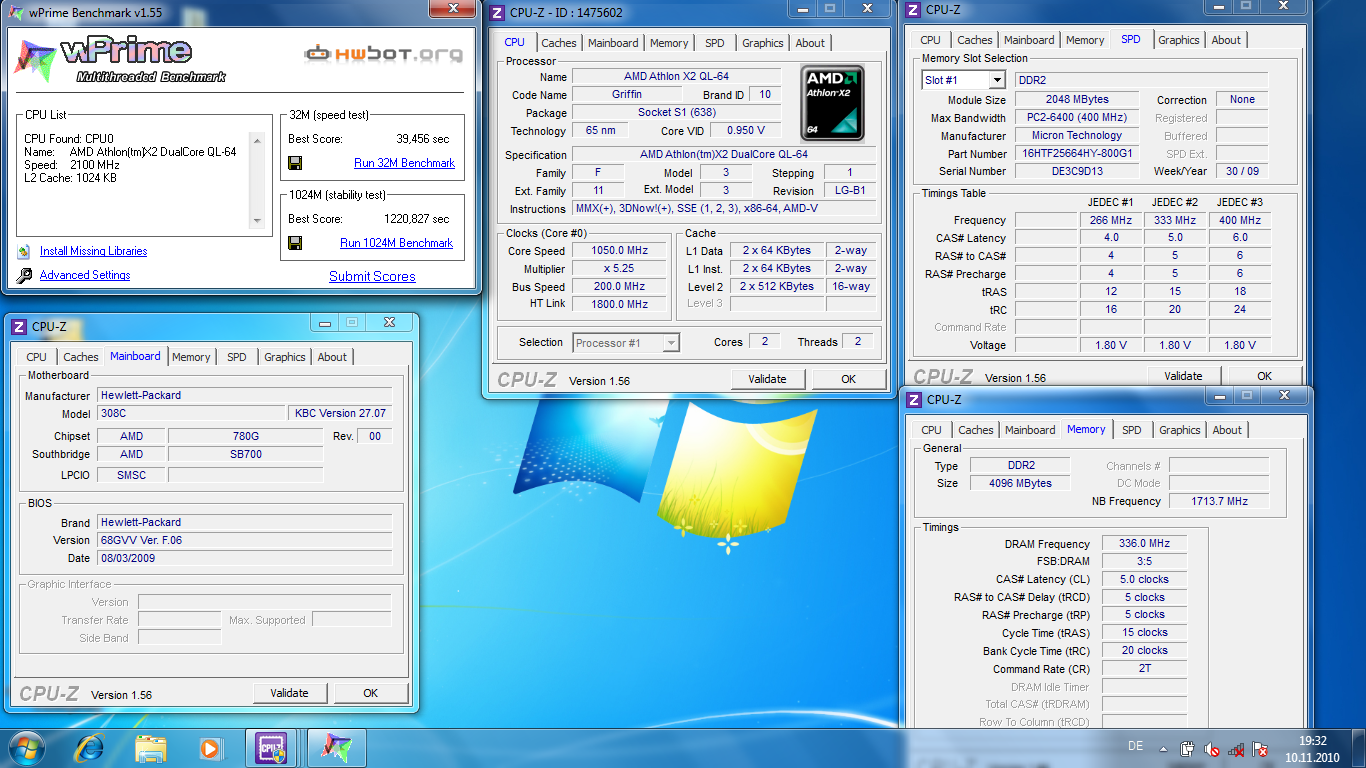The height and width of the screenshot is (768, 1366).
Task: Click the Part Number 16HTF25664HY-800G1
Action: [1078, 154]
